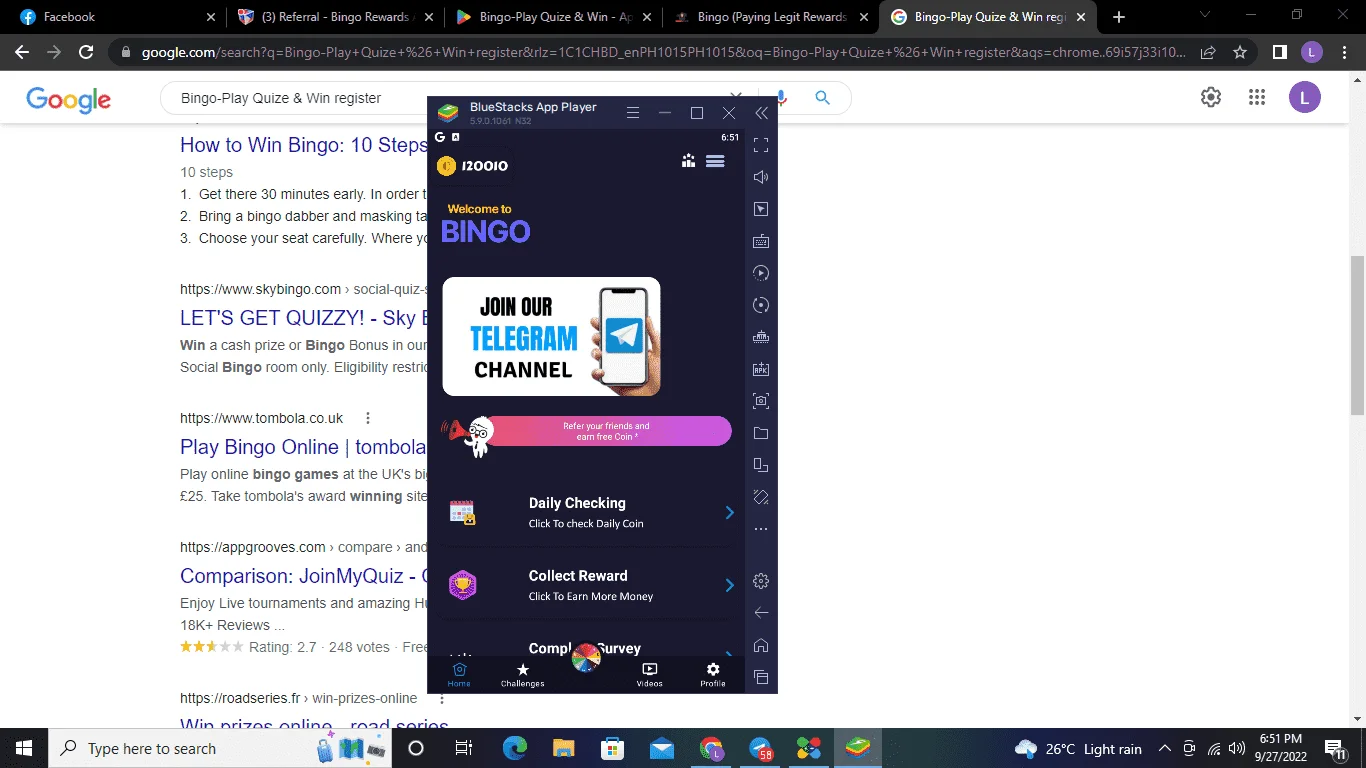Click the BlueStacks cursor lock icon
Image resolution: width=1366 pixels, height=768 pixels.
coord(761,209)
